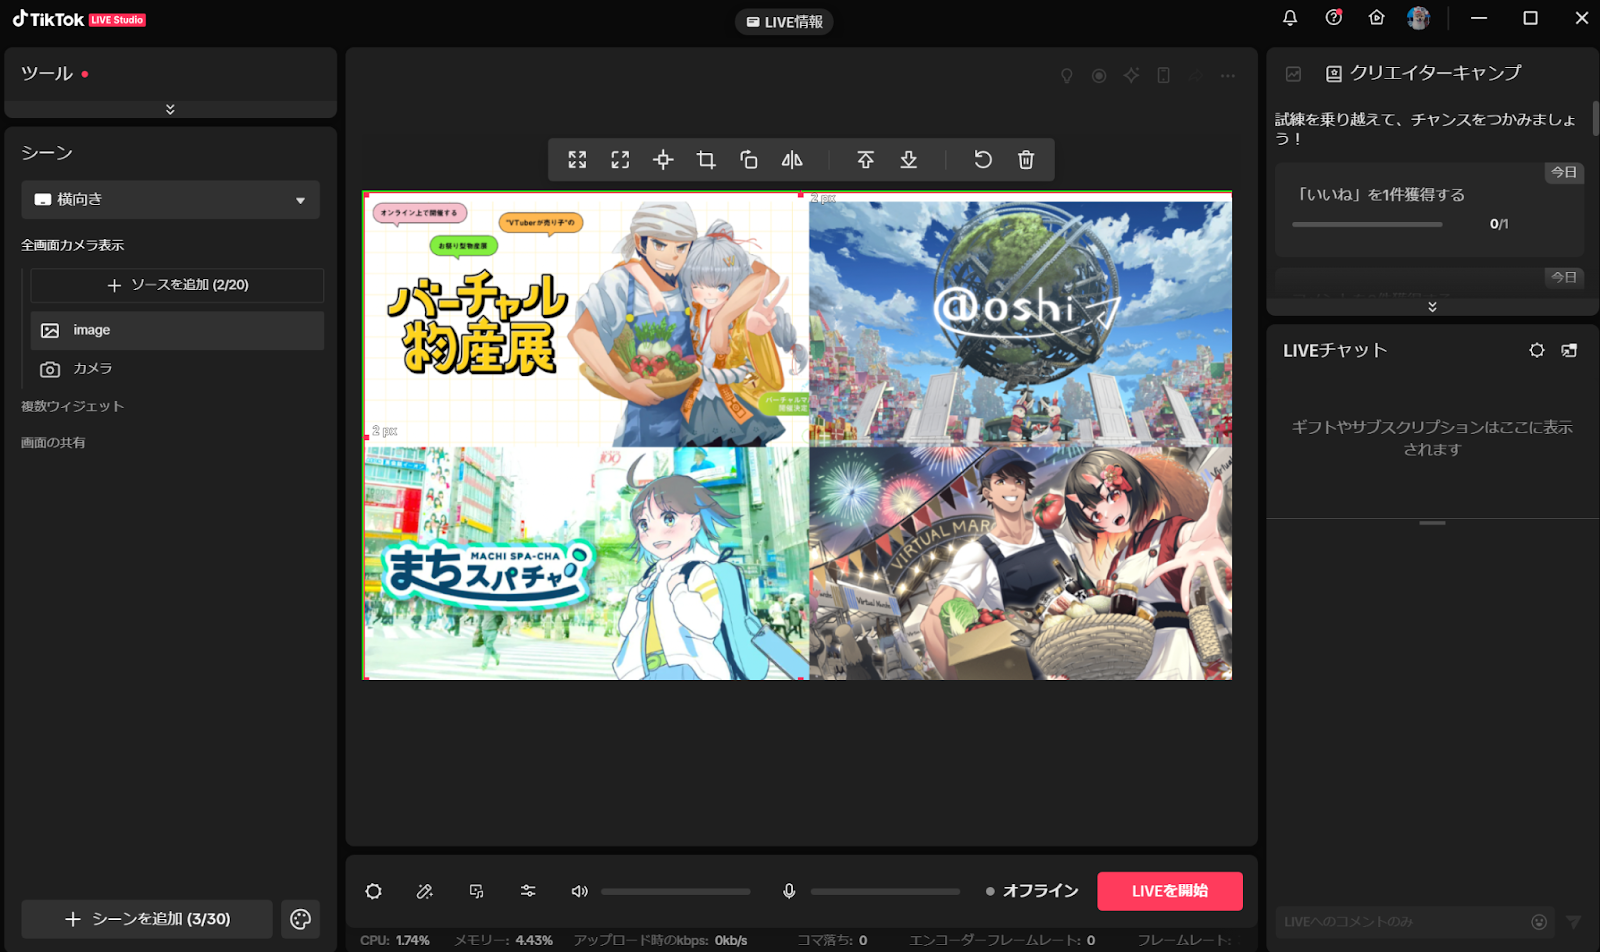Click the TikTok LIVE Studio logo
This screenshot has width=1600, height=952.
point(79,19)
